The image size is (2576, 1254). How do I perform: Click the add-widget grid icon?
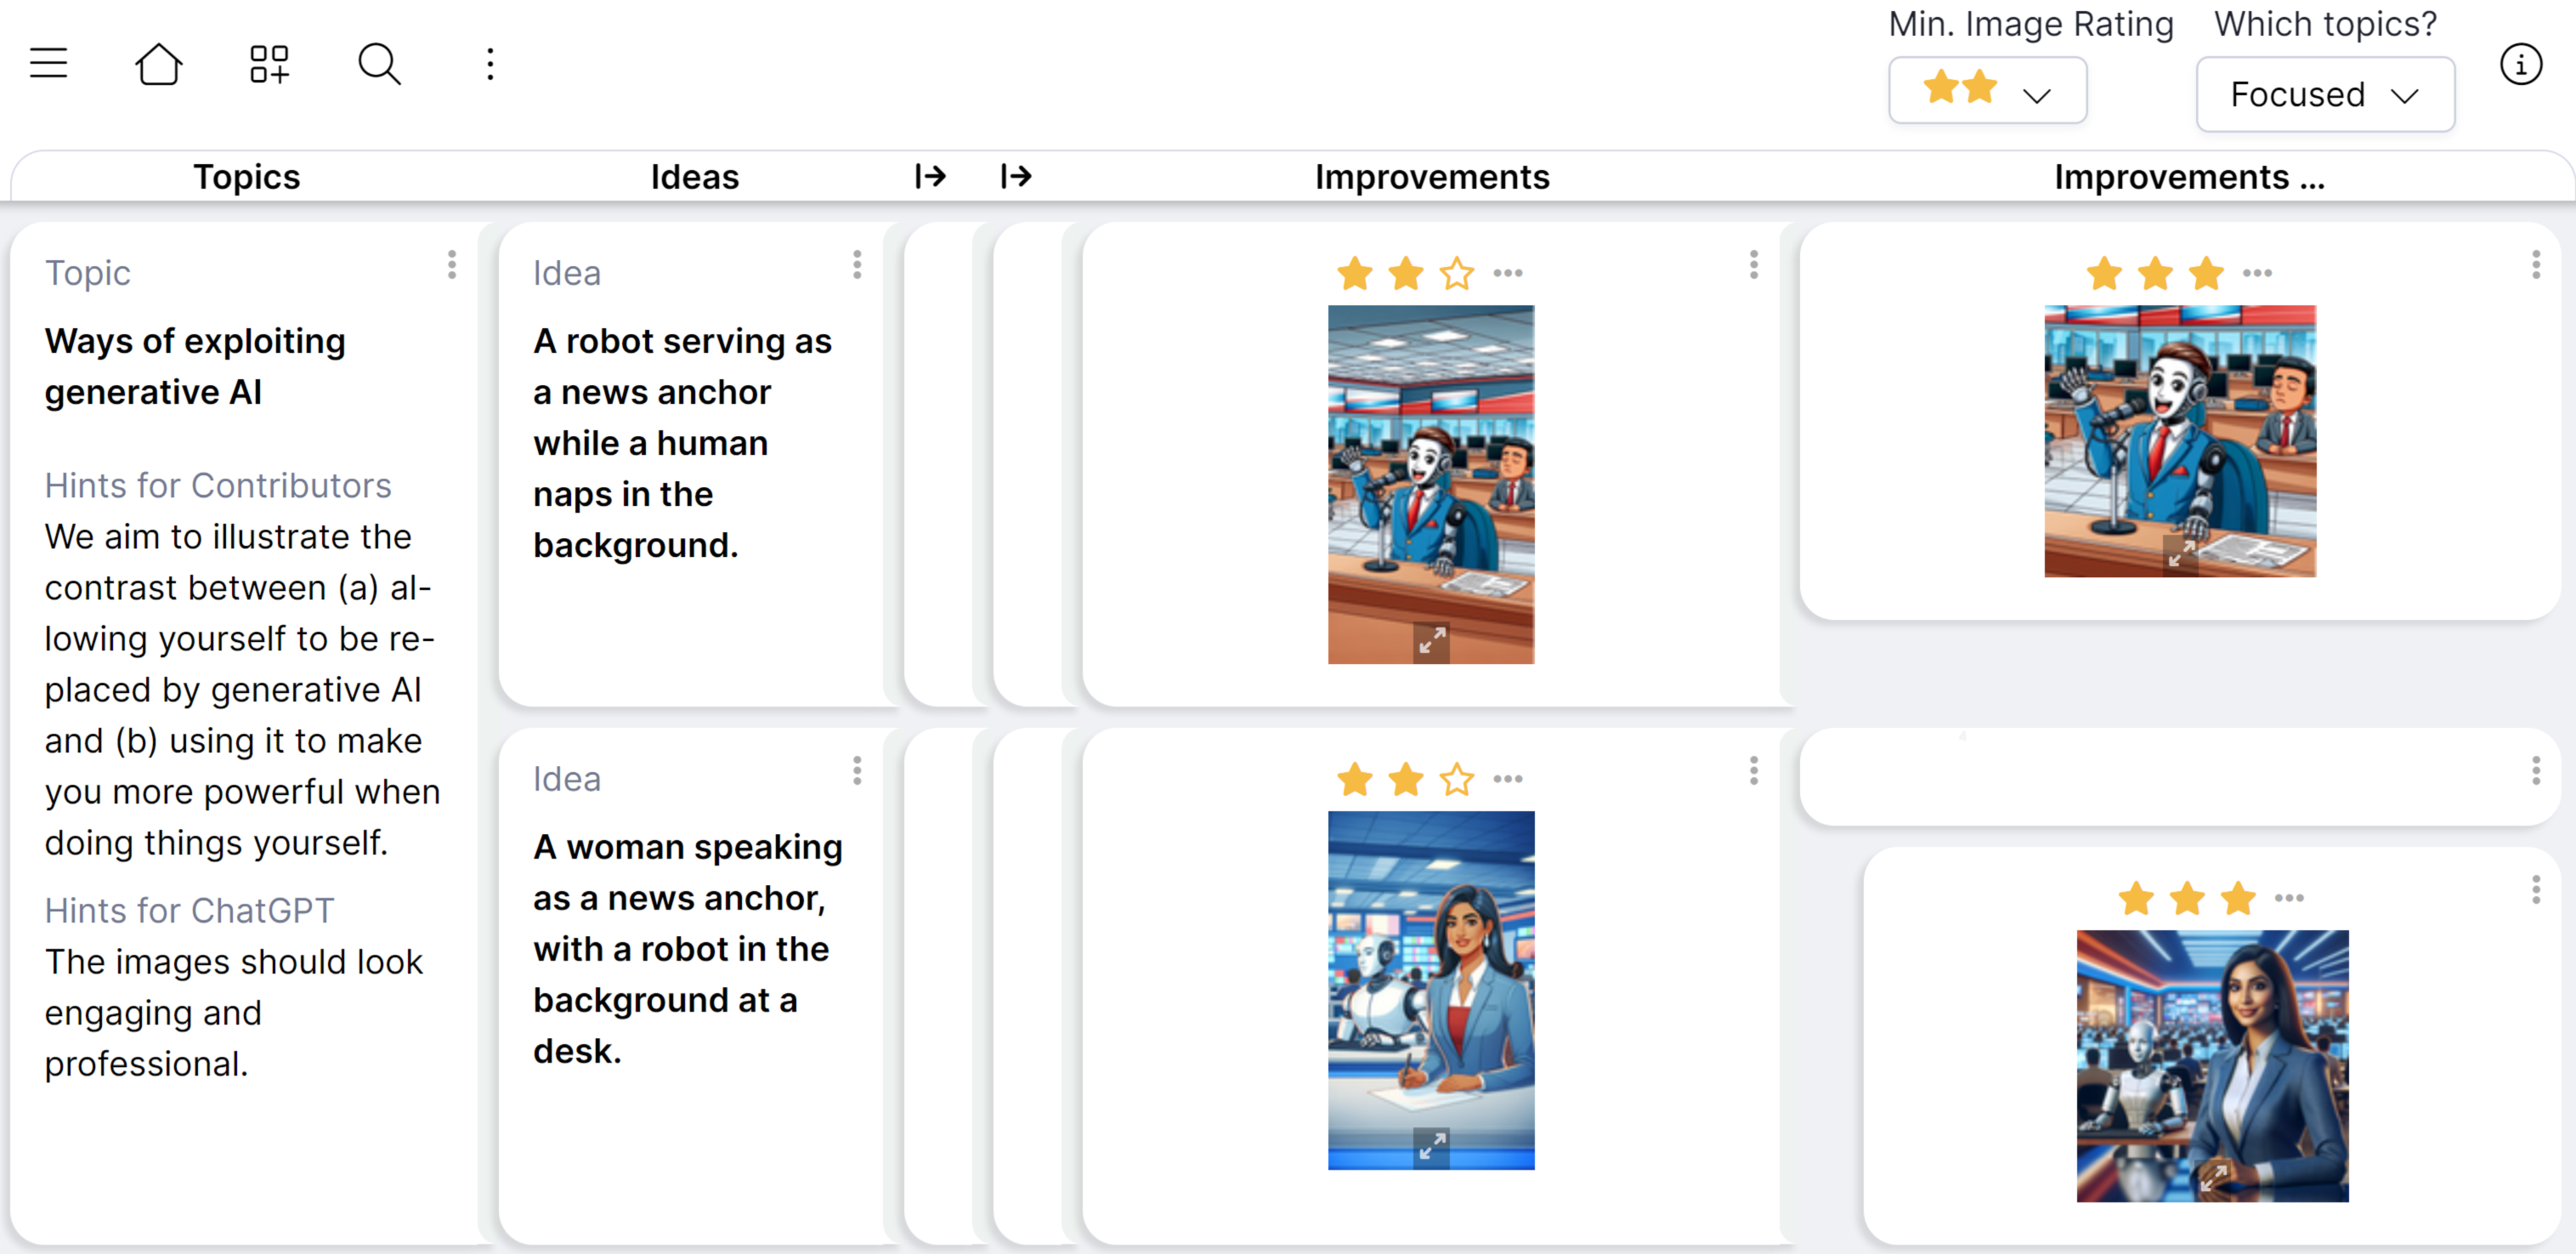coord(269,64)
